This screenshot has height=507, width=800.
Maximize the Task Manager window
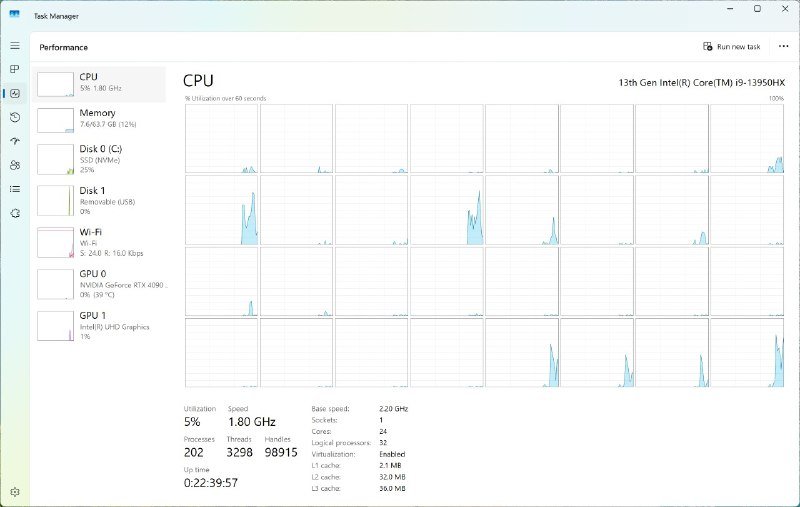point(757,9)
